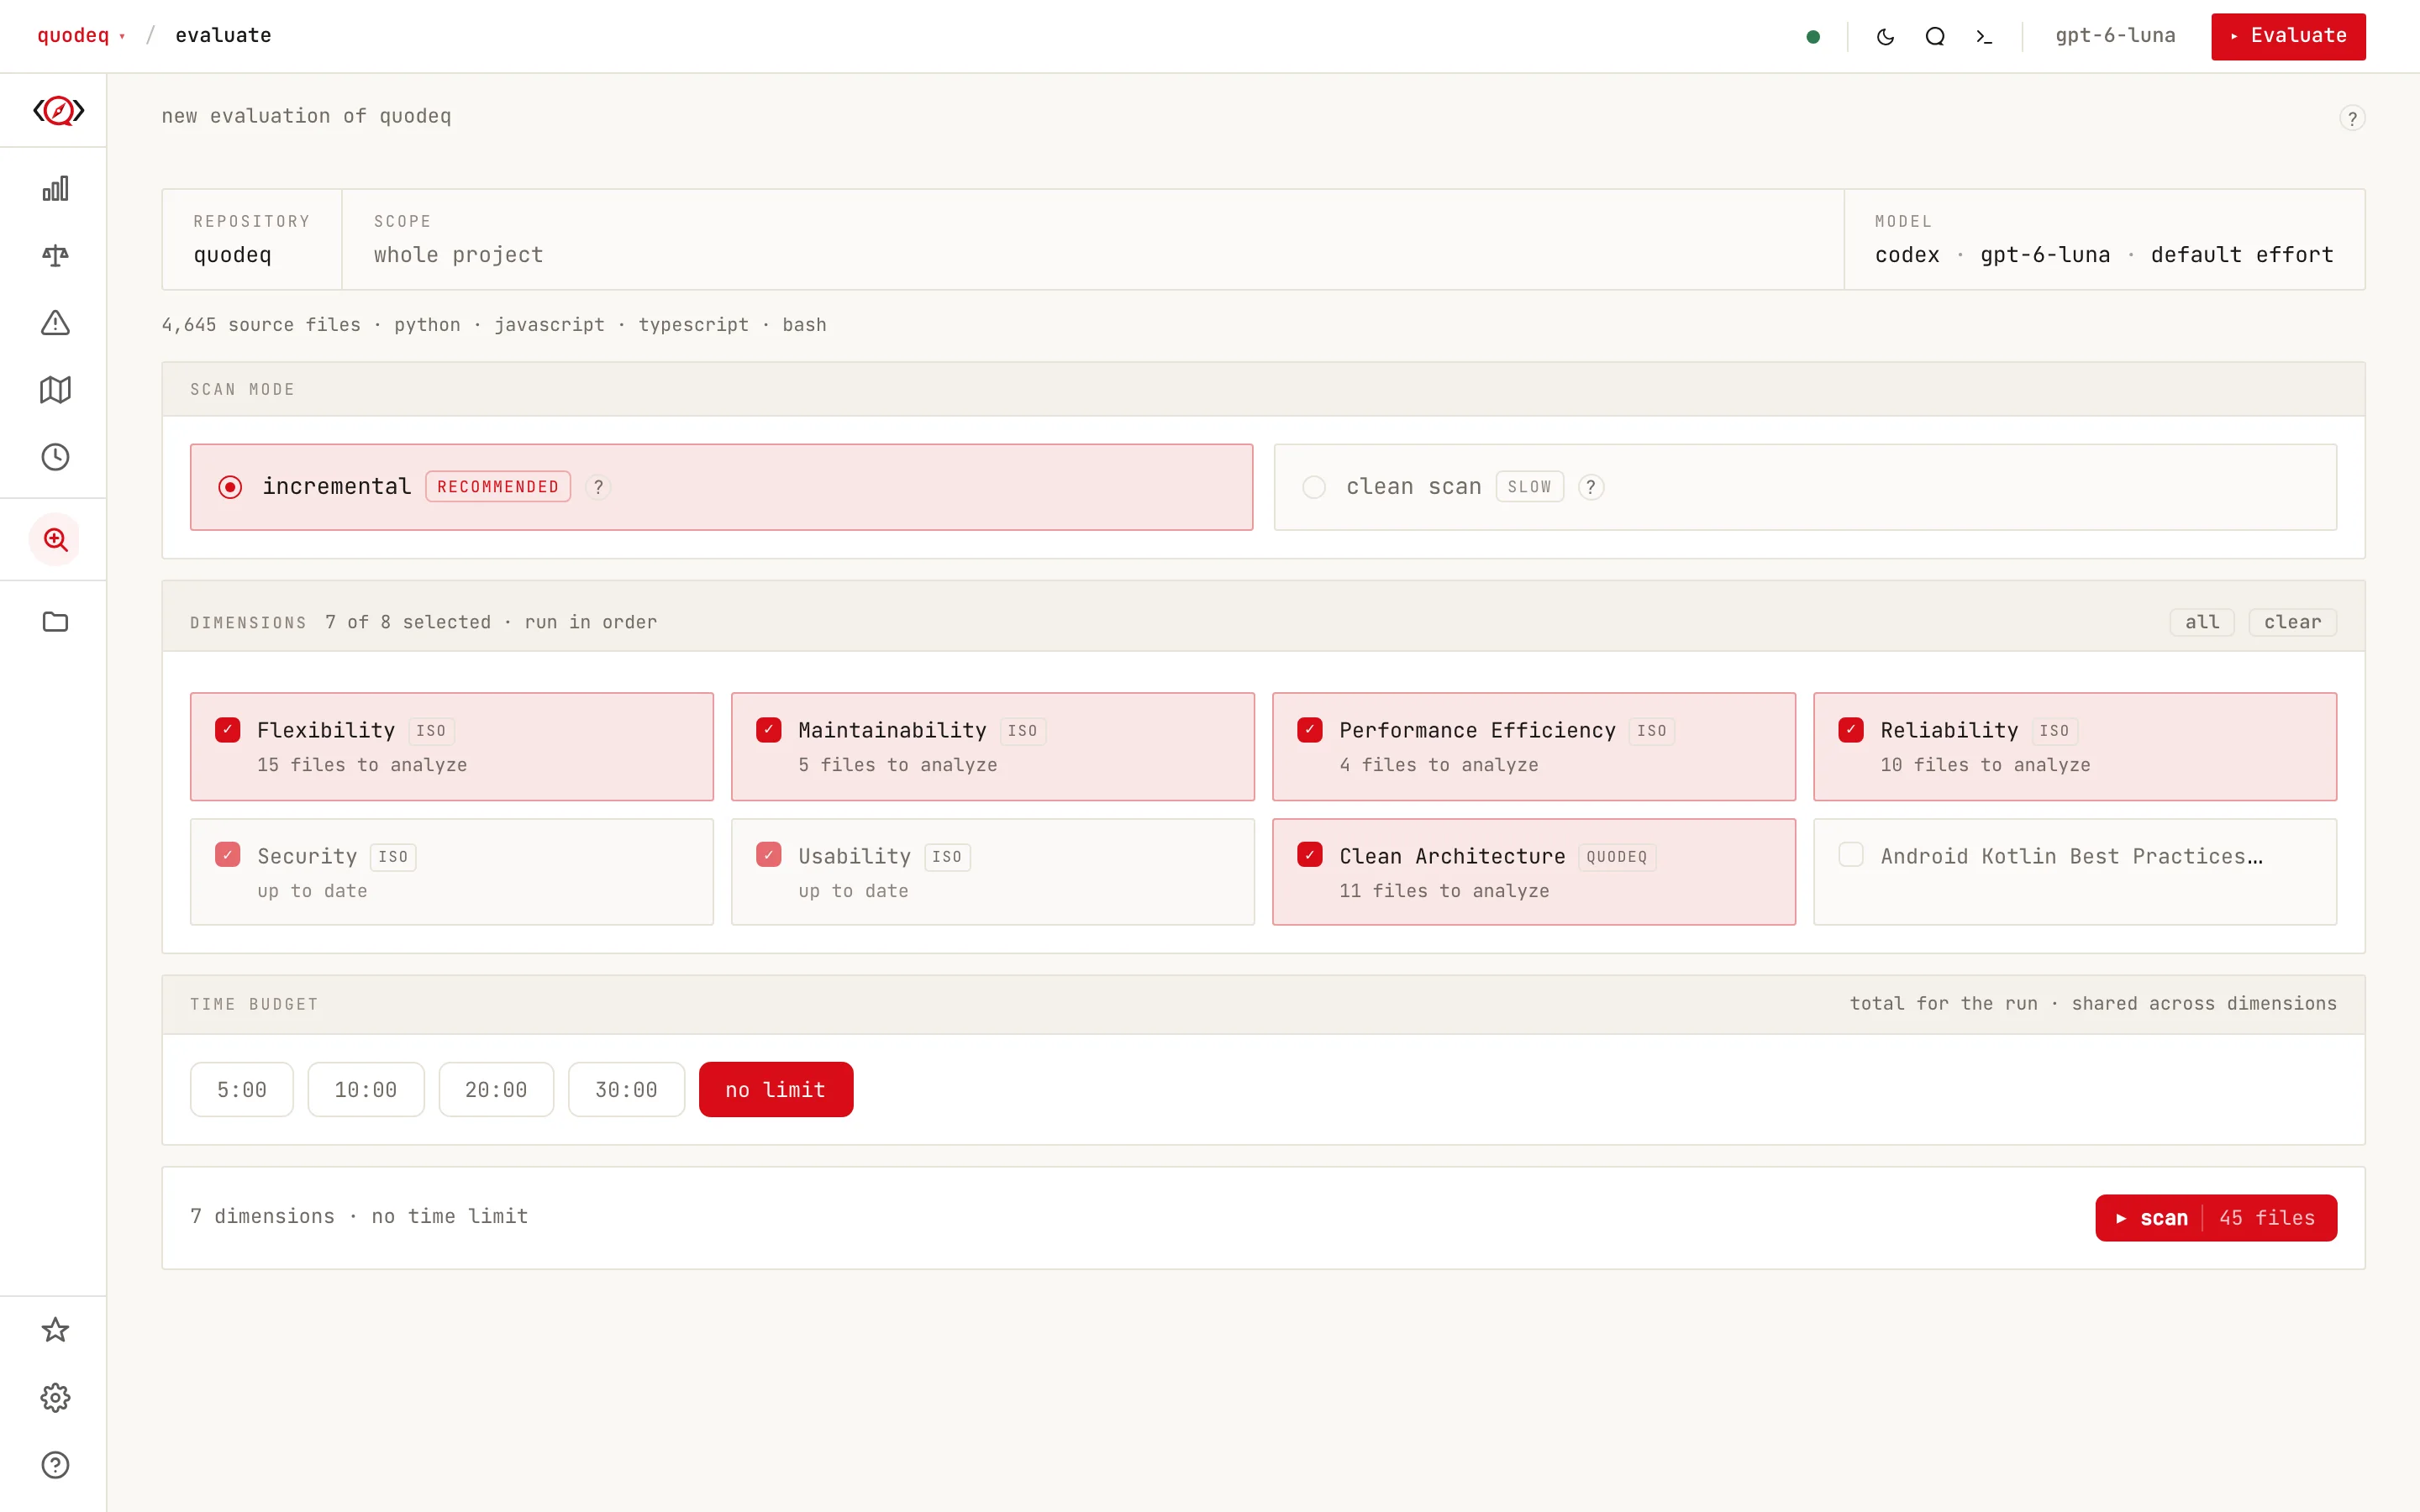Open the balance scales sidebar icon

[x=55, y=256]
